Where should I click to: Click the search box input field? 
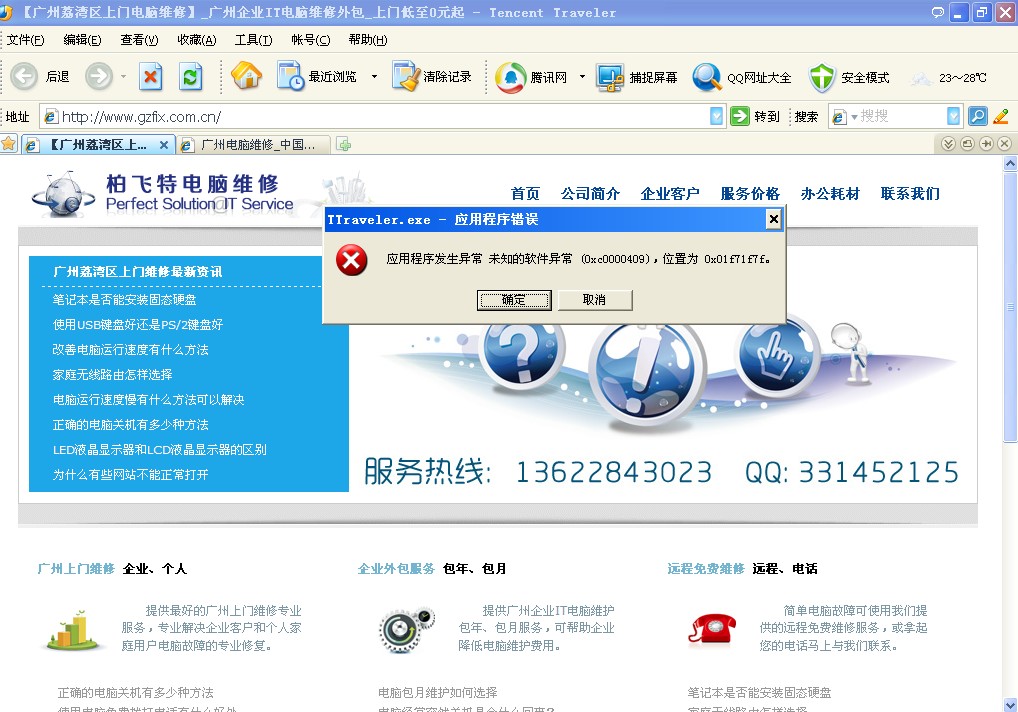coord(901,117)
